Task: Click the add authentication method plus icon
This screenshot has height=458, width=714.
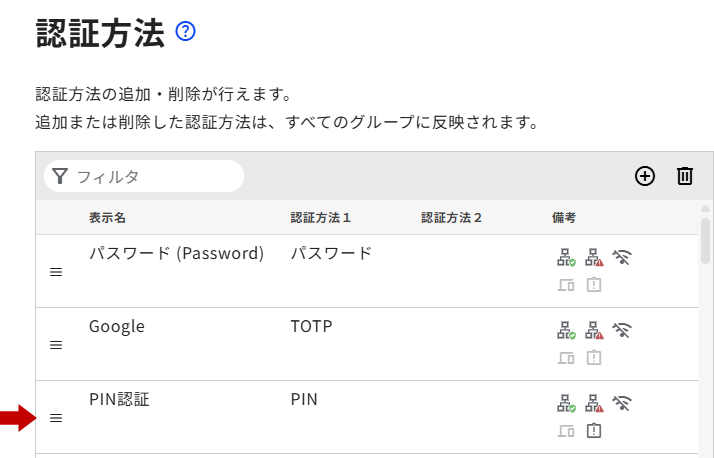Action: pyautogui.click(x=645, y=176)
